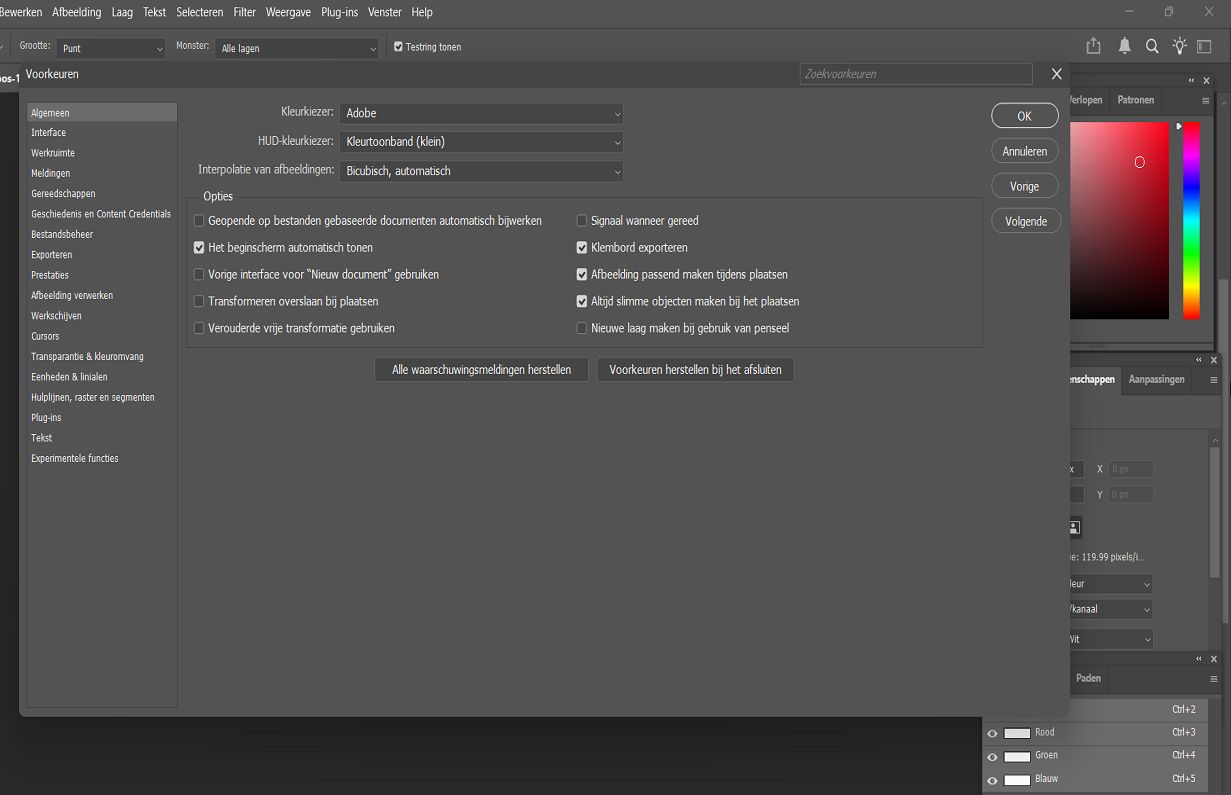Open the Monster Alle lagen dropdown
The image size is (1231, 795).
pos(298,48)
